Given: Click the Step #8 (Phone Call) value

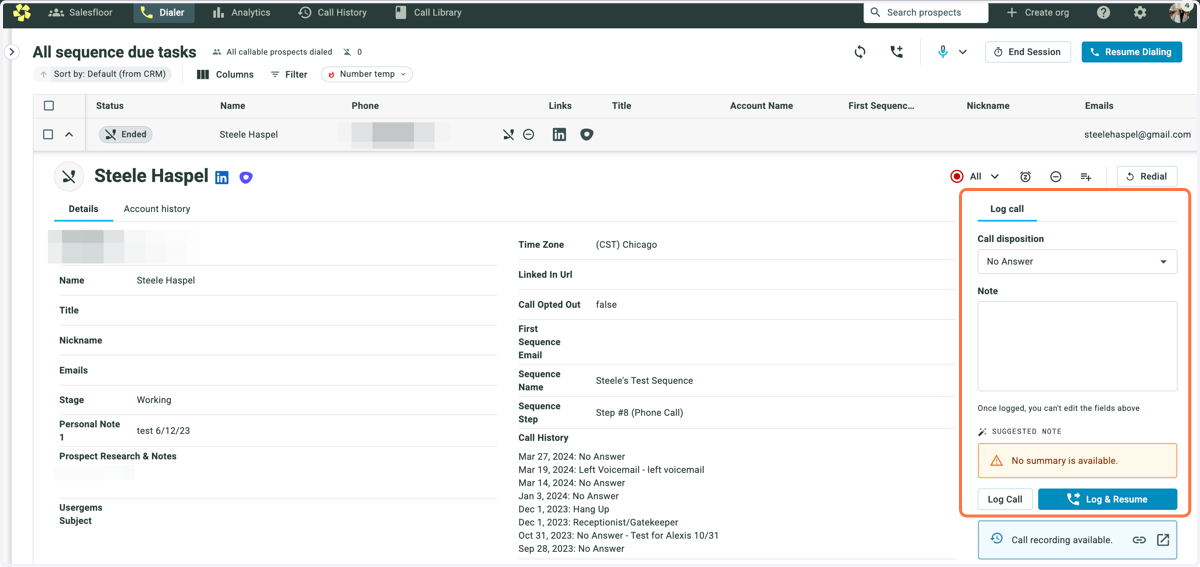Looking at the screenshot, I should (x=639, y=413).
